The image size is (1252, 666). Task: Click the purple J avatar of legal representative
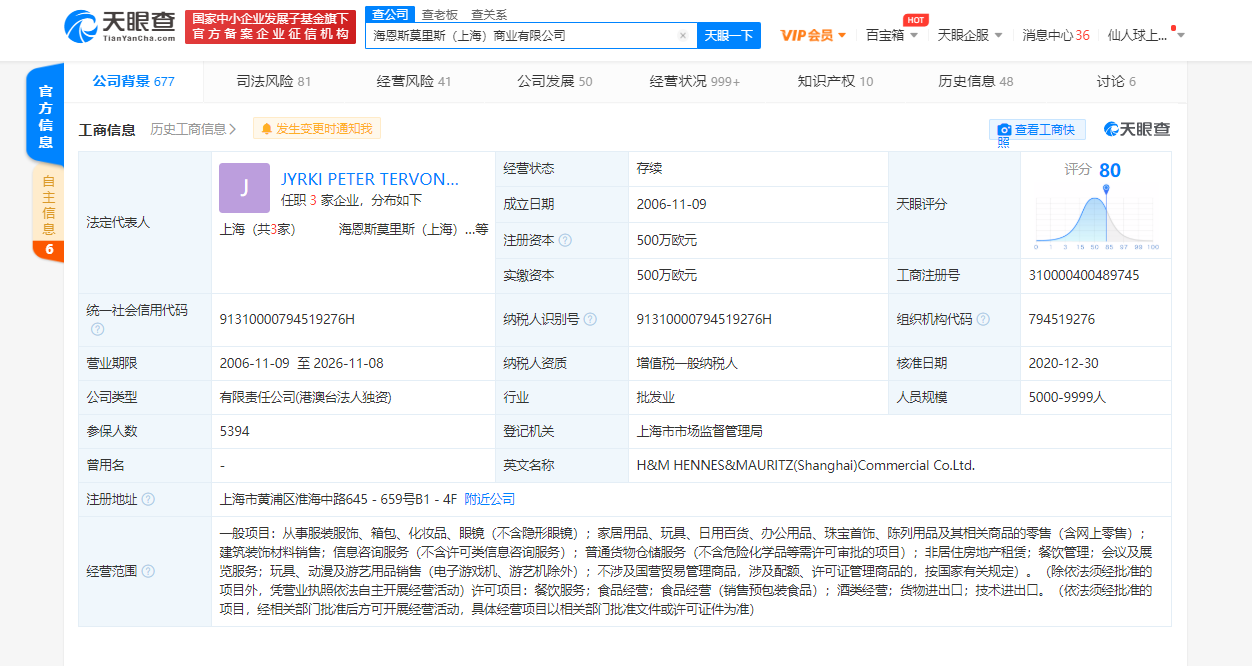pyautogui.click(x=244, y=188)
